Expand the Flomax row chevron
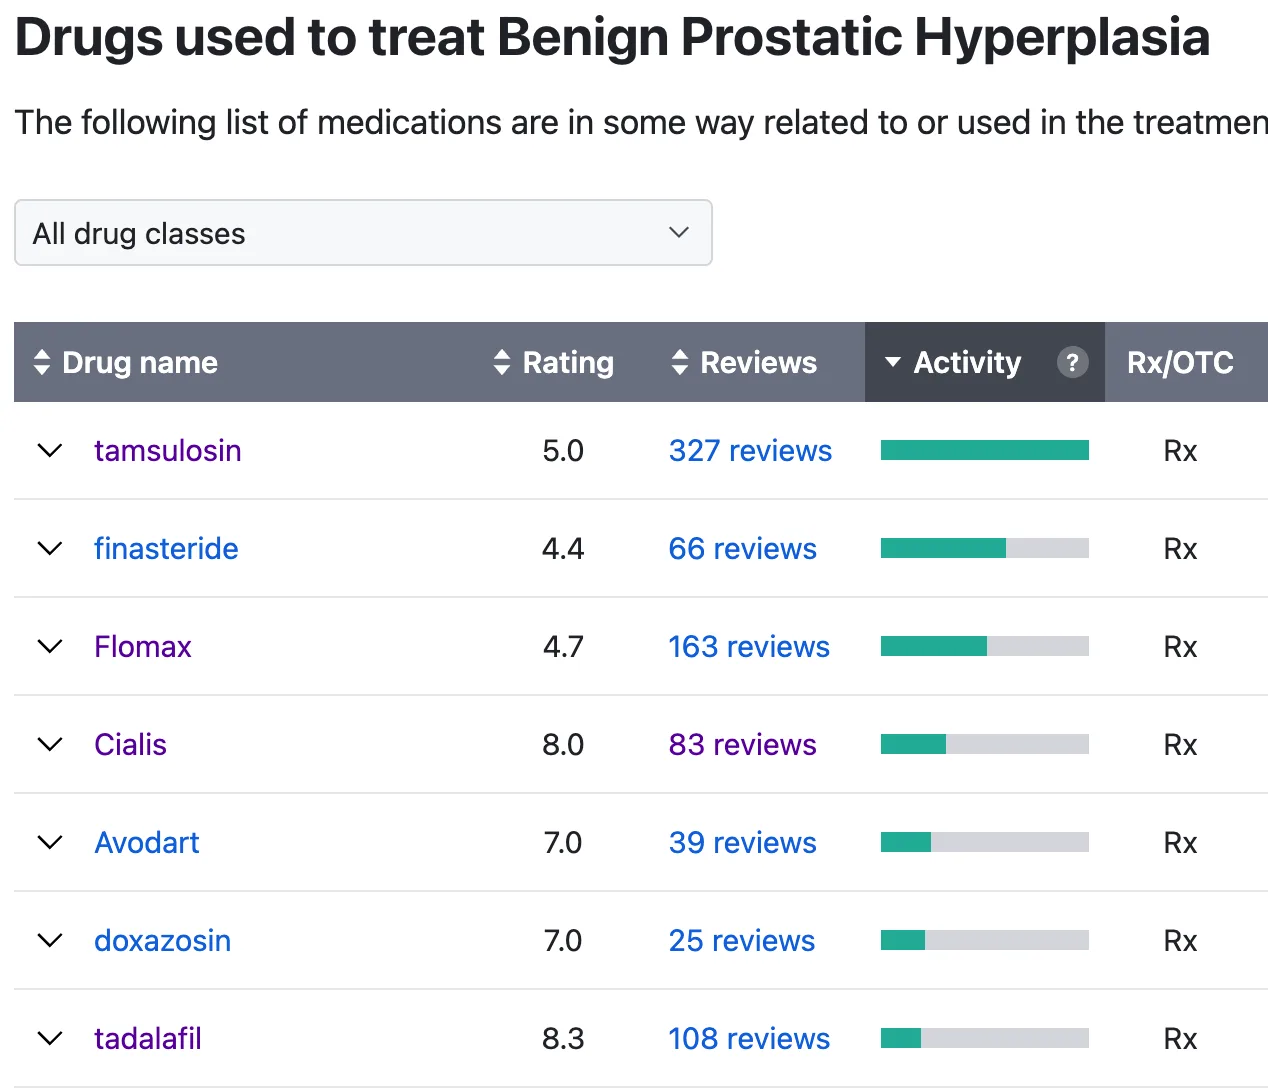 coord(49,647)
